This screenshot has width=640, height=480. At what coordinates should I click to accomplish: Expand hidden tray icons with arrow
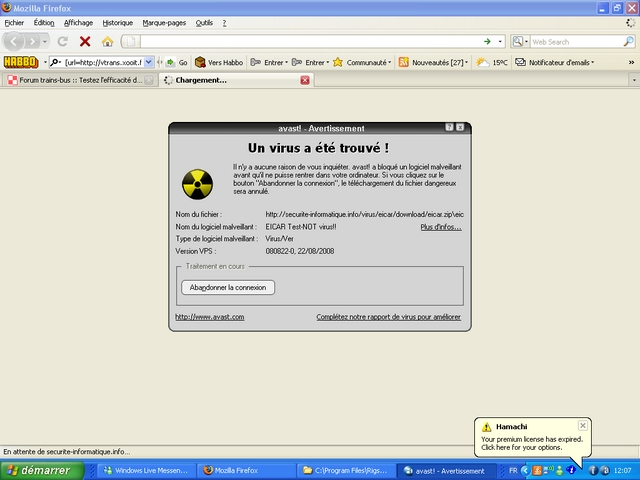point(525,471)
